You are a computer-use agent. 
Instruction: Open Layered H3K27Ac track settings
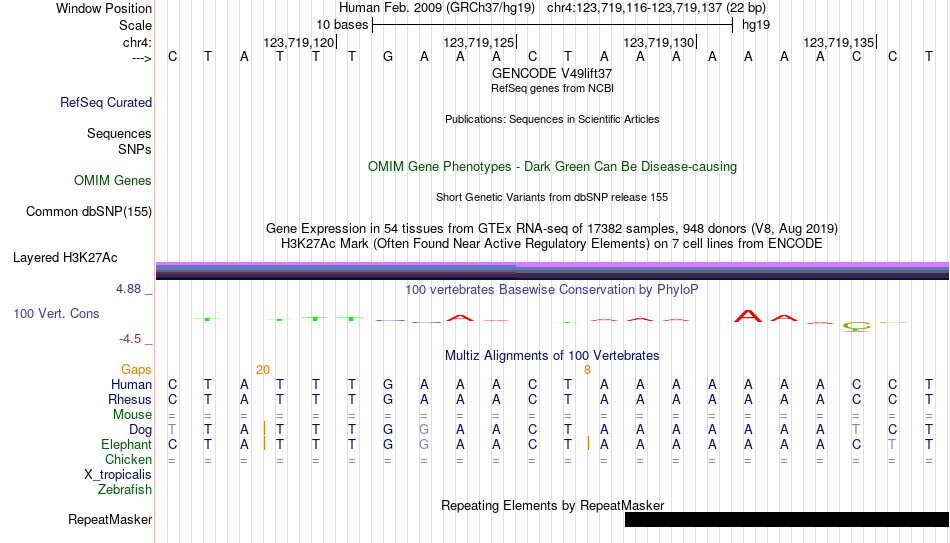coord(65,258)
